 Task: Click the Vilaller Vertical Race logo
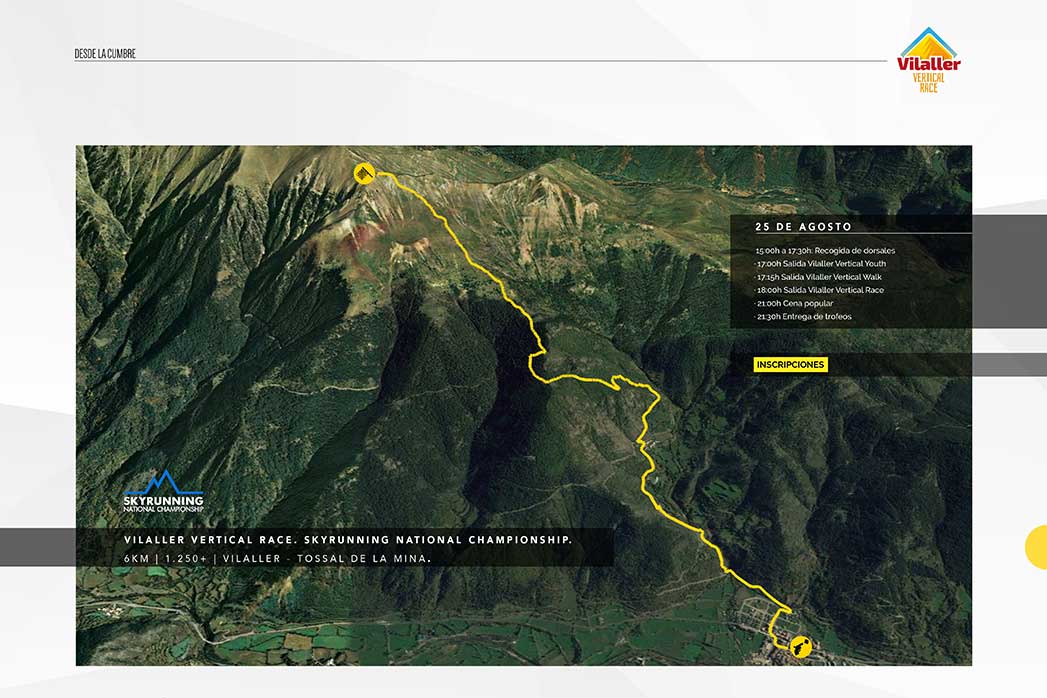929,60
